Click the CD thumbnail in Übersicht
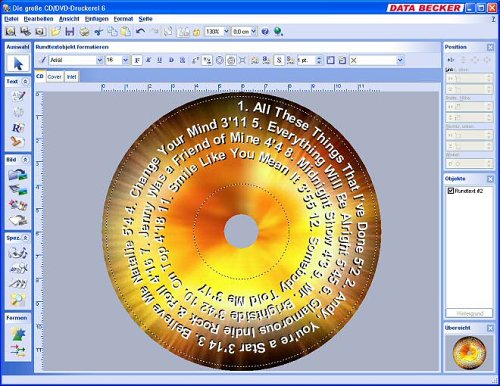Viewport: 500px width, 386px height. point(469,353)
